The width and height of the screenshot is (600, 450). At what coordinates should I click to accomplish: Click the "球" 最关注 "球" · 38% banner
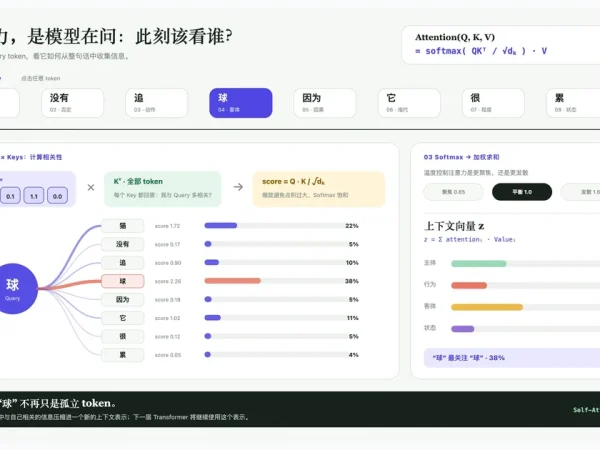tap(512, 358)
